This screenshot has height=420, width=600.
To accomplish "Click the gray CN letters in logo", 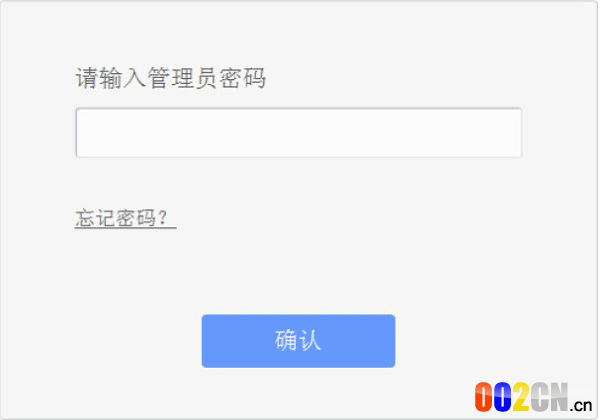I will click(x=549, y=397).
